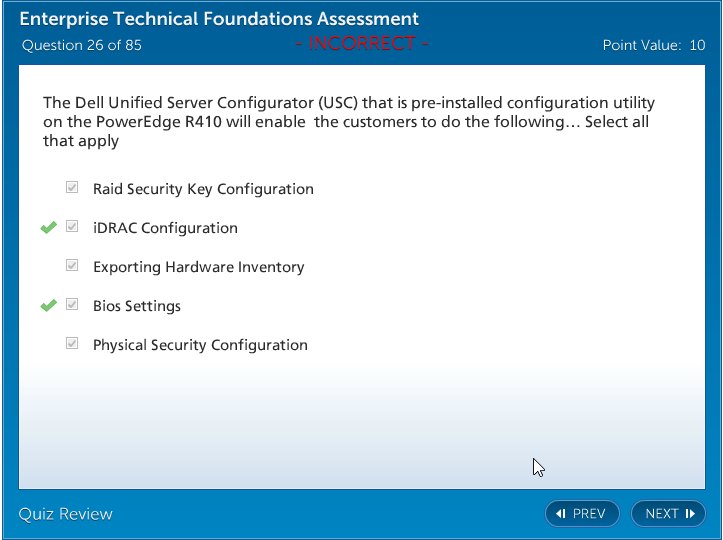Click the Dell Unified Server Configurator question text
The image size is (723, 540).
click(350, 122)
